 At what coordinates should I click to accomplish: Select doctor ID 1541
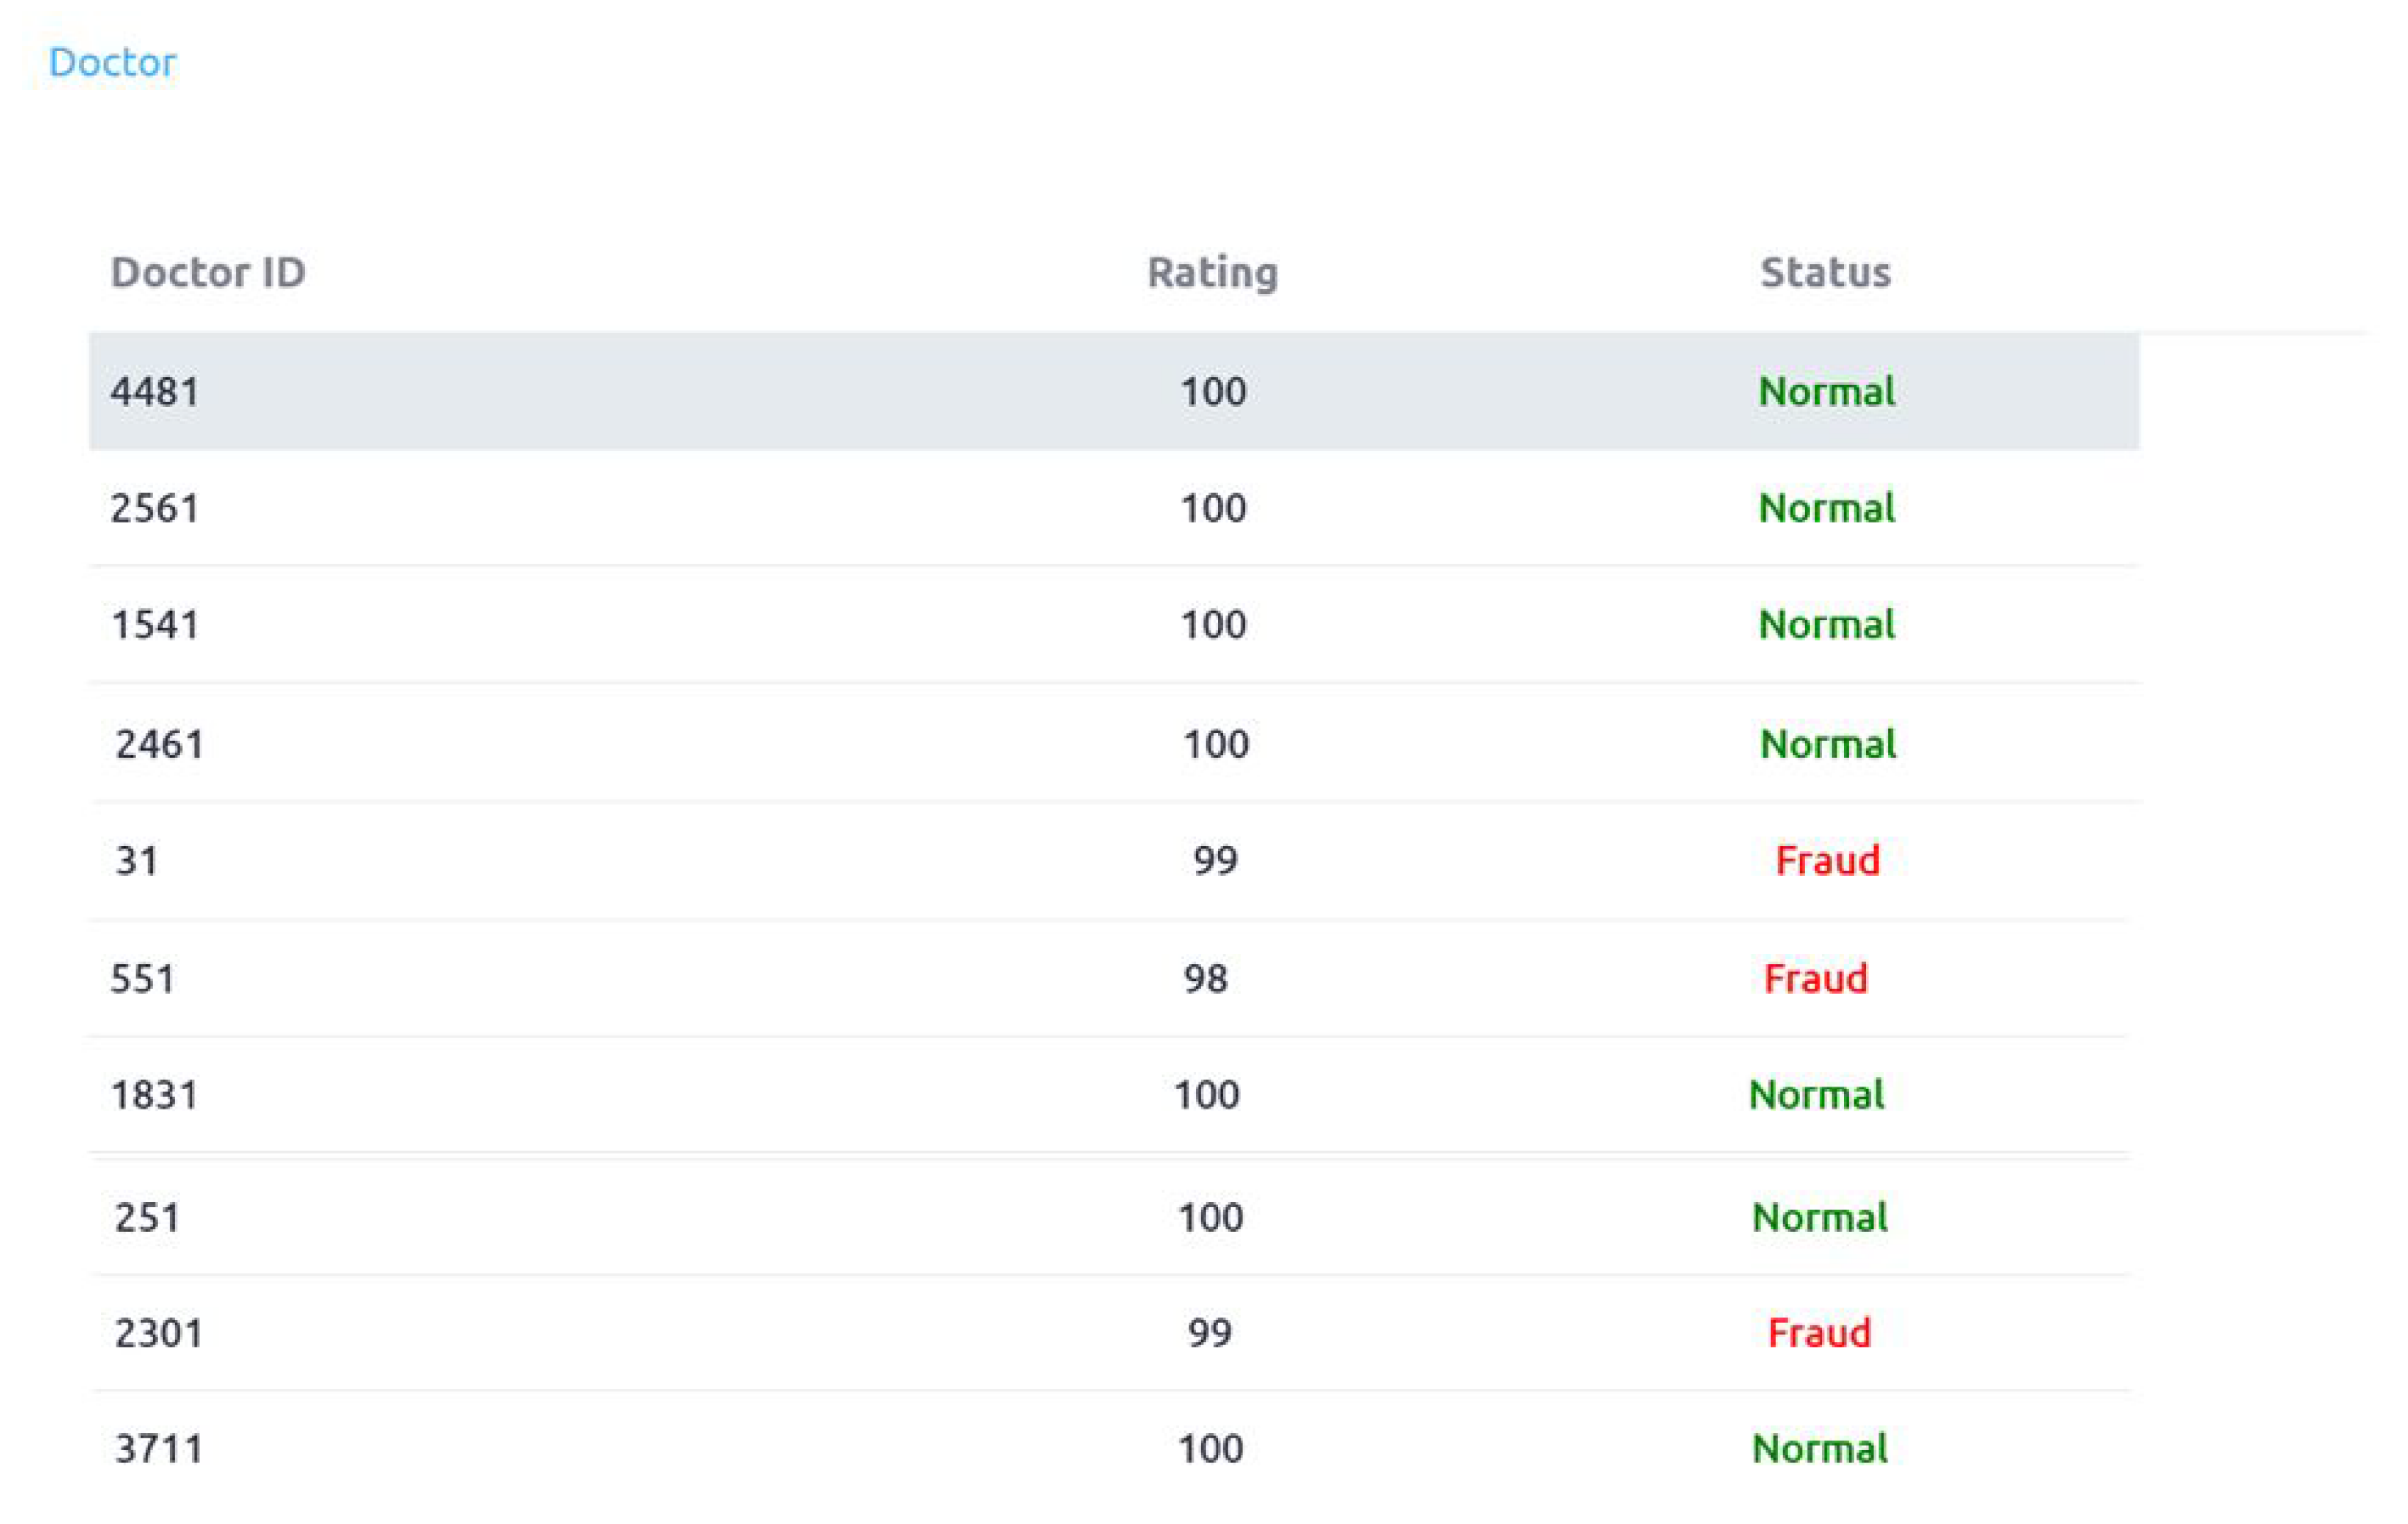pyautogui.click(x=154, y=625)
